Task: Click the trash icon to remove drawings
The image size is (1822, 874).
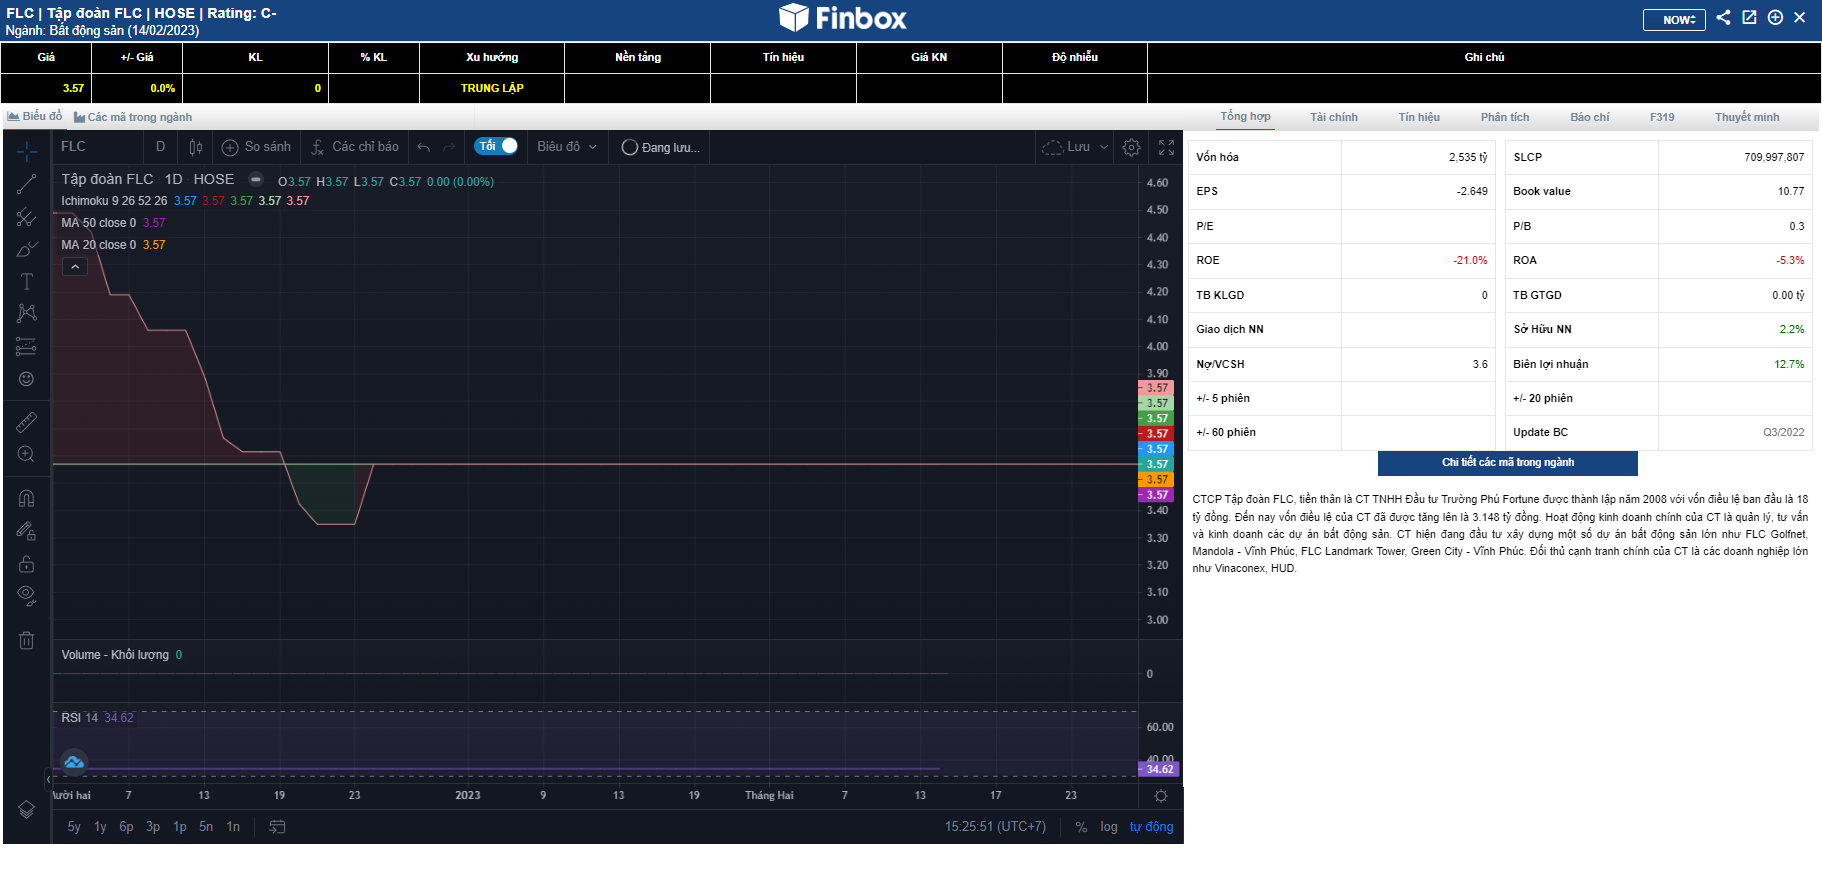Action: 27,640
